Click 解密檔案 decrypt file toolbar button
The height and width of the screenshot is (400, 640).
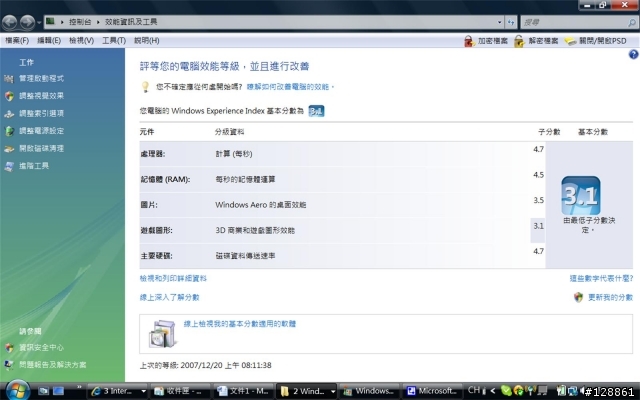click(536, 41)
